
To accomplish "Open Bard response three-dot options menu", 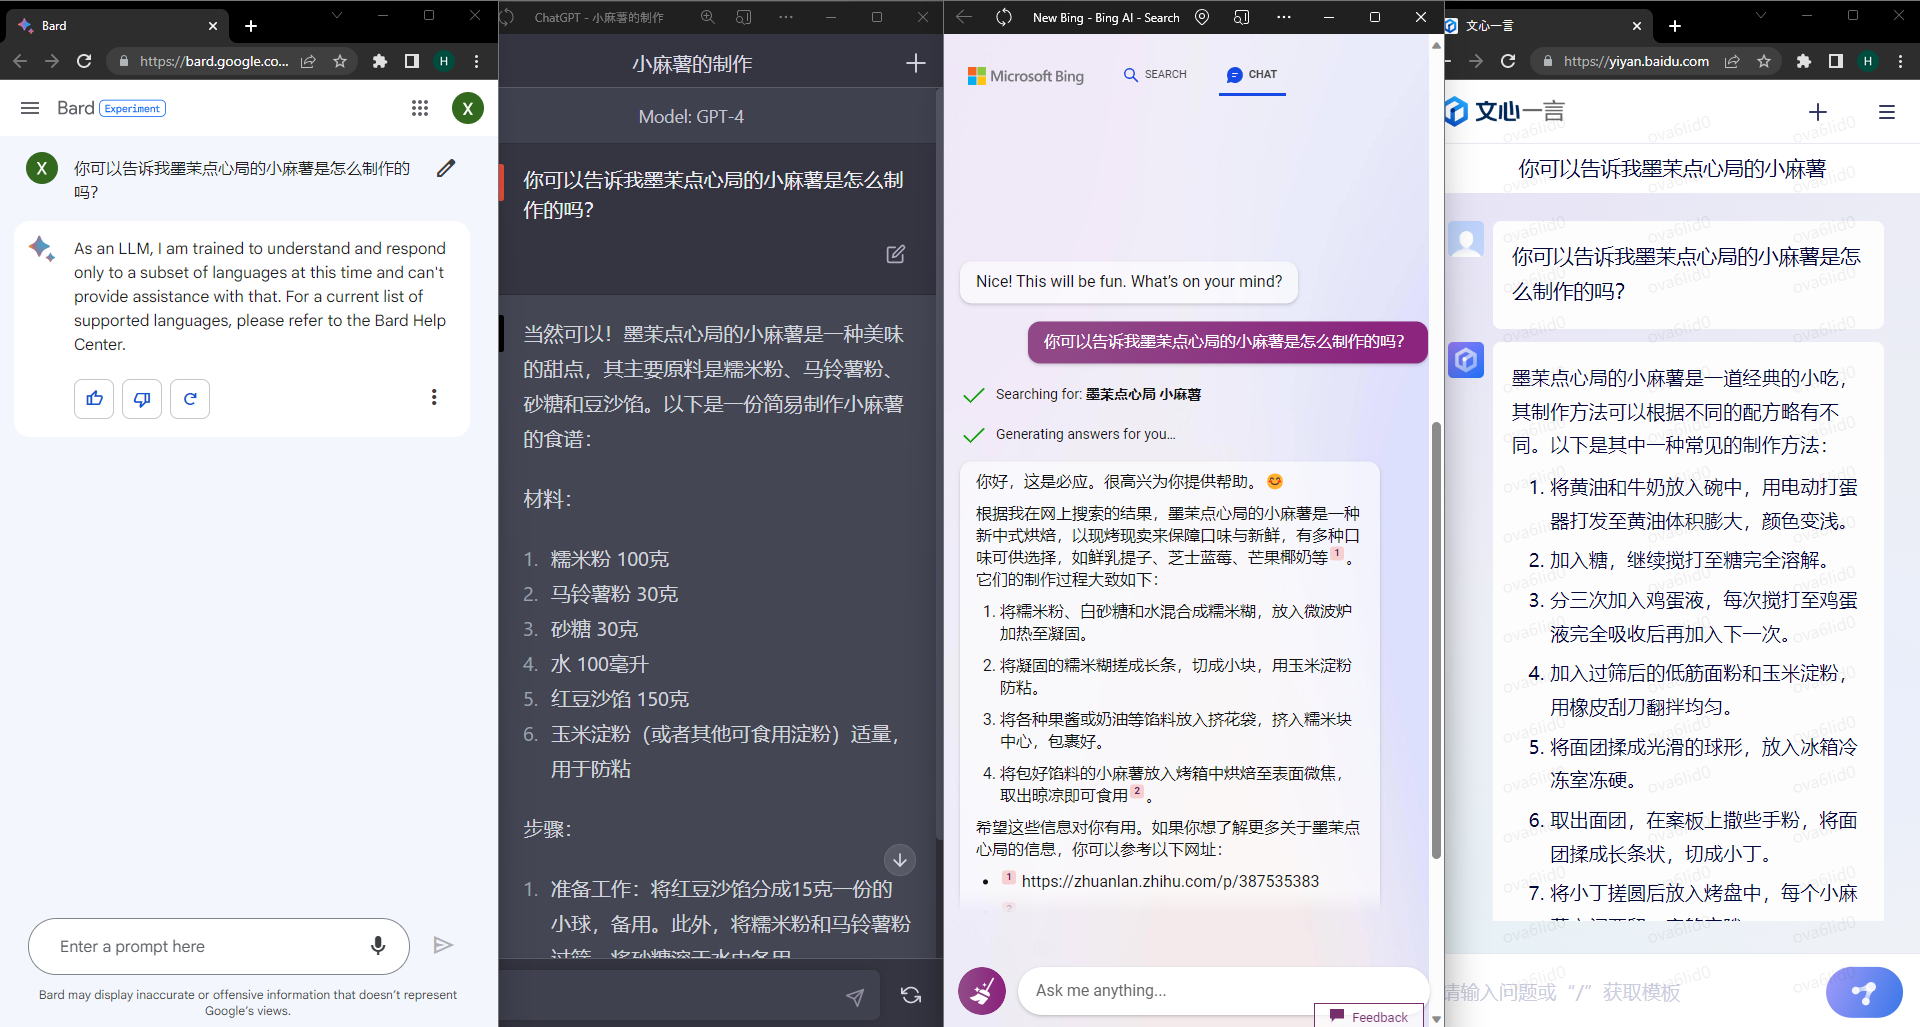I will (x=434, y=398).
